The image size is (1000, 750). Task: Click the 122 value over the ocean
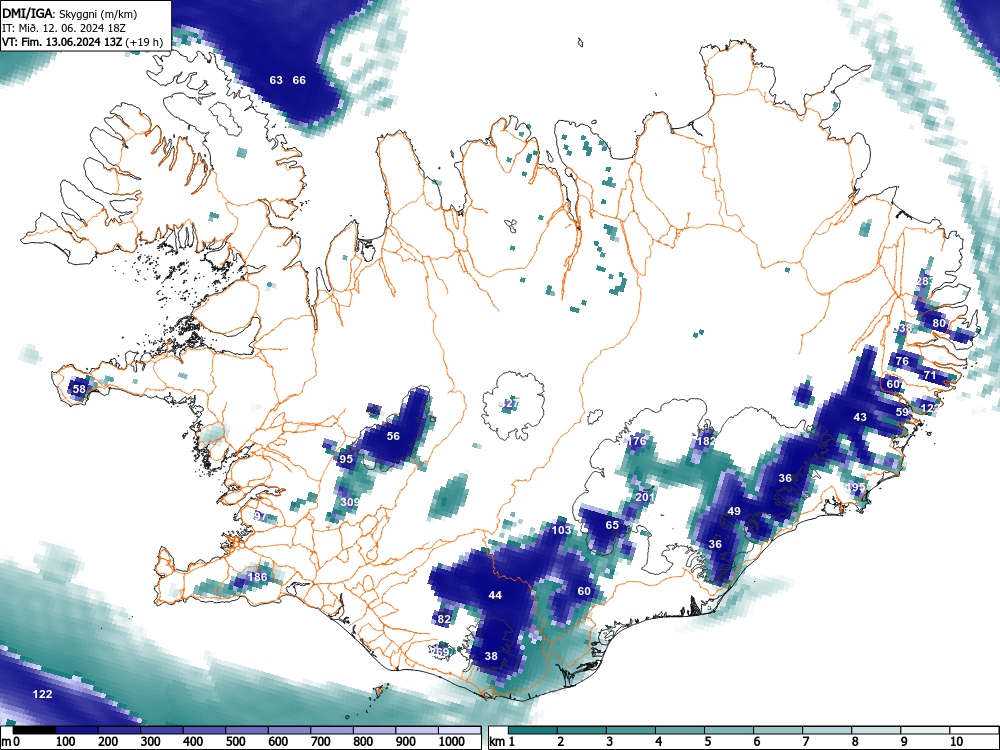pyautogui.click(x=42, y=694)
